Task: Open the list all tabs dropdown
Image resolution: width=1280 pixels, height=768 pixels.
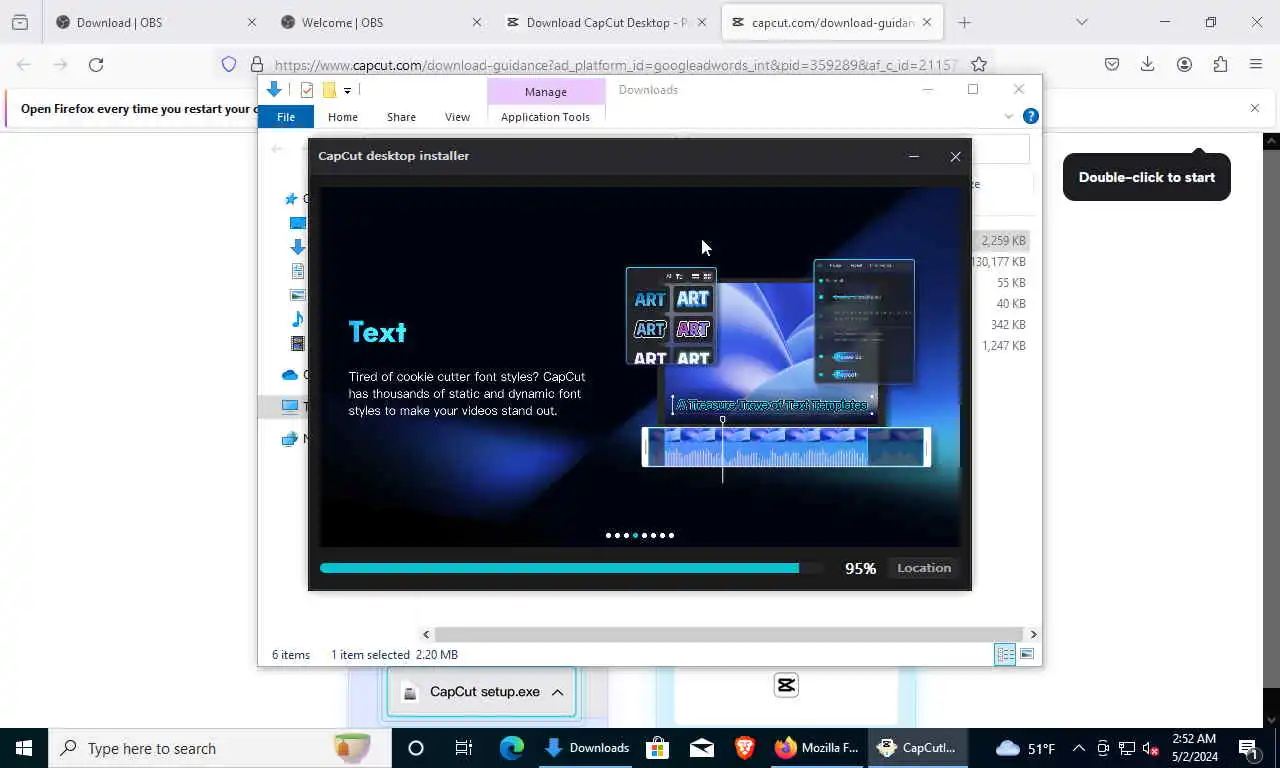Action: pos(1081,22)
